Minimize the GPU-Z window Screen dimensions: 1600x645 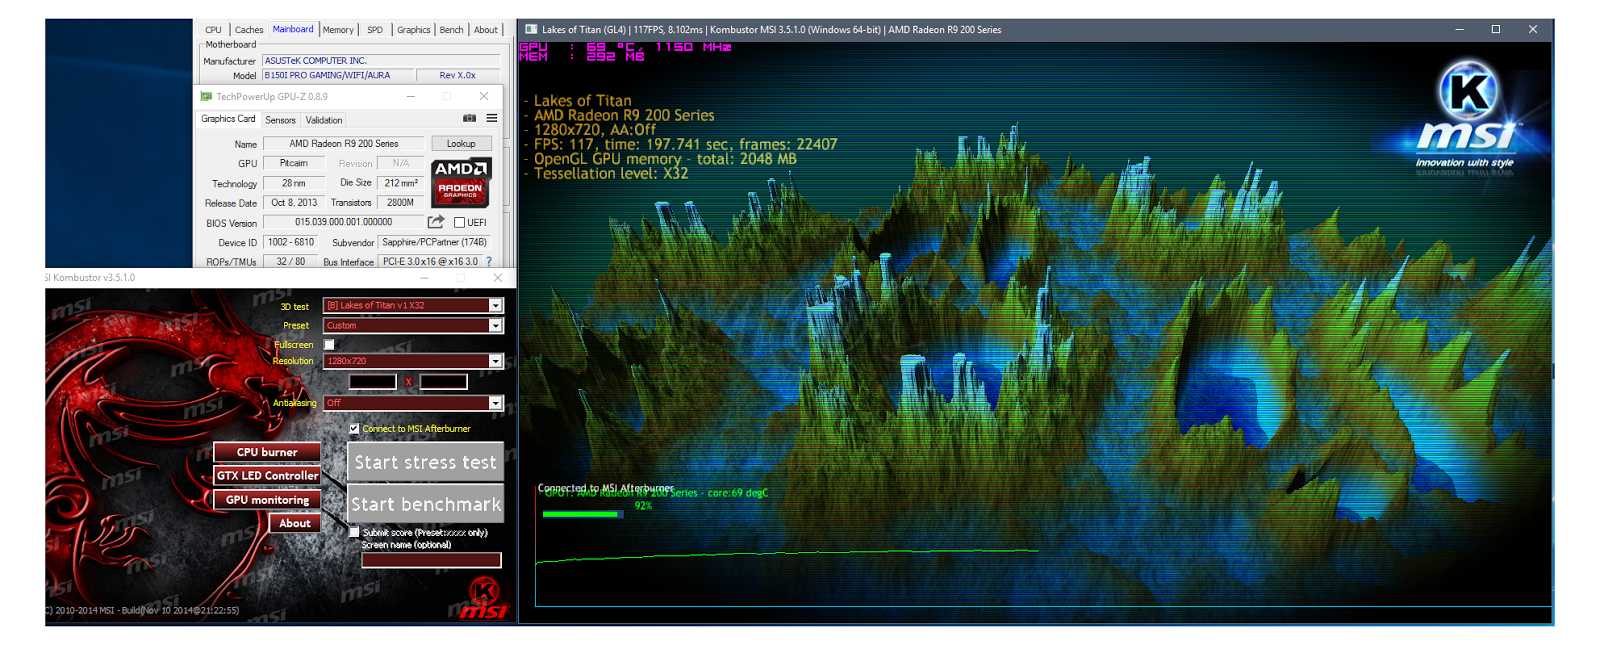410,96
